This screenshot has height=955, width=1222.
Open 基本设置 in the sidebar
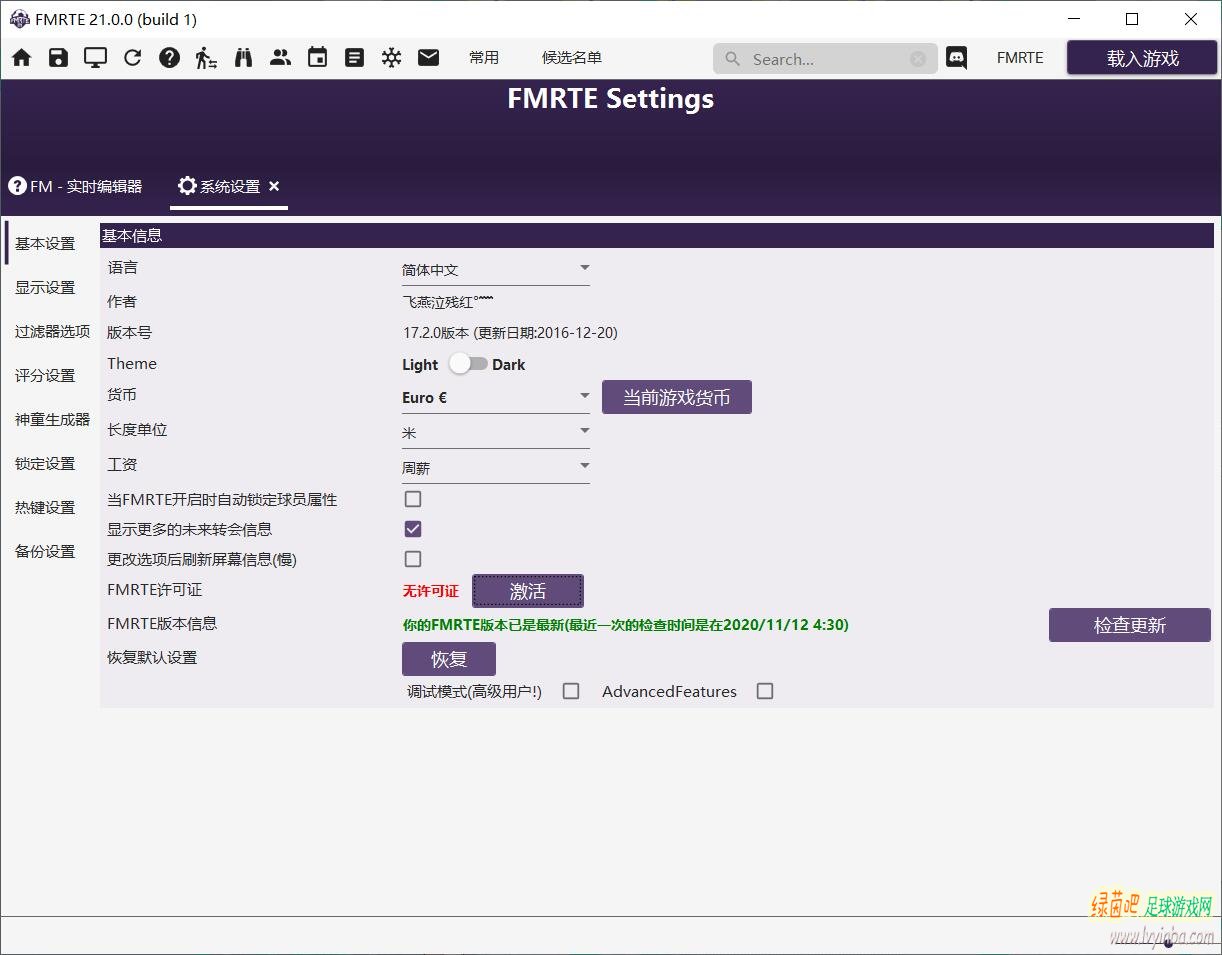click(x=45, y=243)
